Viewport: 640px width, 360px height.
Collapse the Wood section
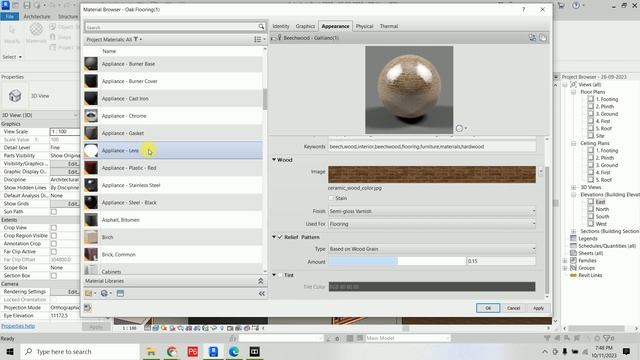(x=274, y=160)
